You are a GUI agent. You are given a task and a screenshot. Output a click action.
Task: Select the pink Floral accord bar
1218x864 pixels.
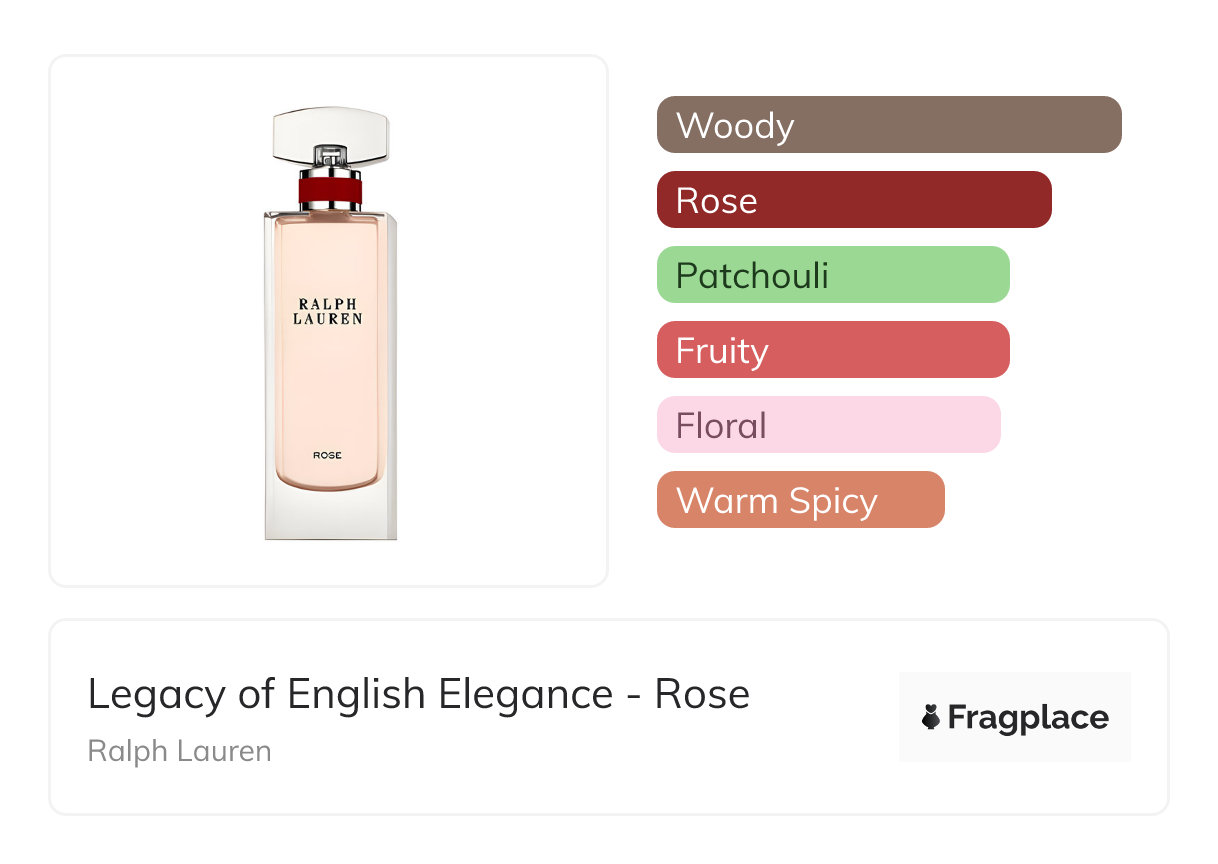click(x=828, y=425)
